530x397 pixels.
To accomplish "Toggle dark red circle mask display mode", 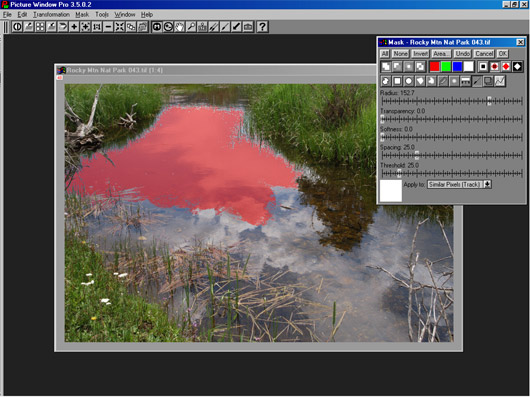I will [x=495, y=67].
